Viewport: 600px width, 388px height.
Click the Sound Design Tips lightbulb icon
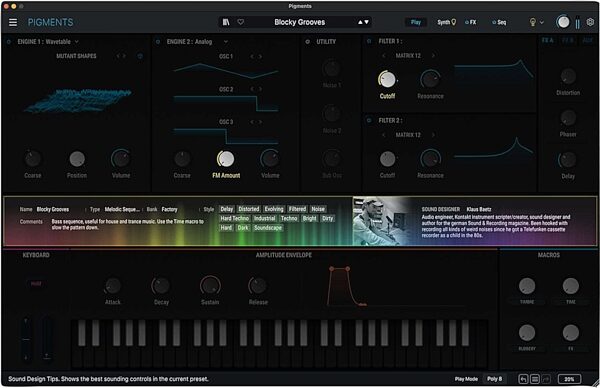[532, 22]
